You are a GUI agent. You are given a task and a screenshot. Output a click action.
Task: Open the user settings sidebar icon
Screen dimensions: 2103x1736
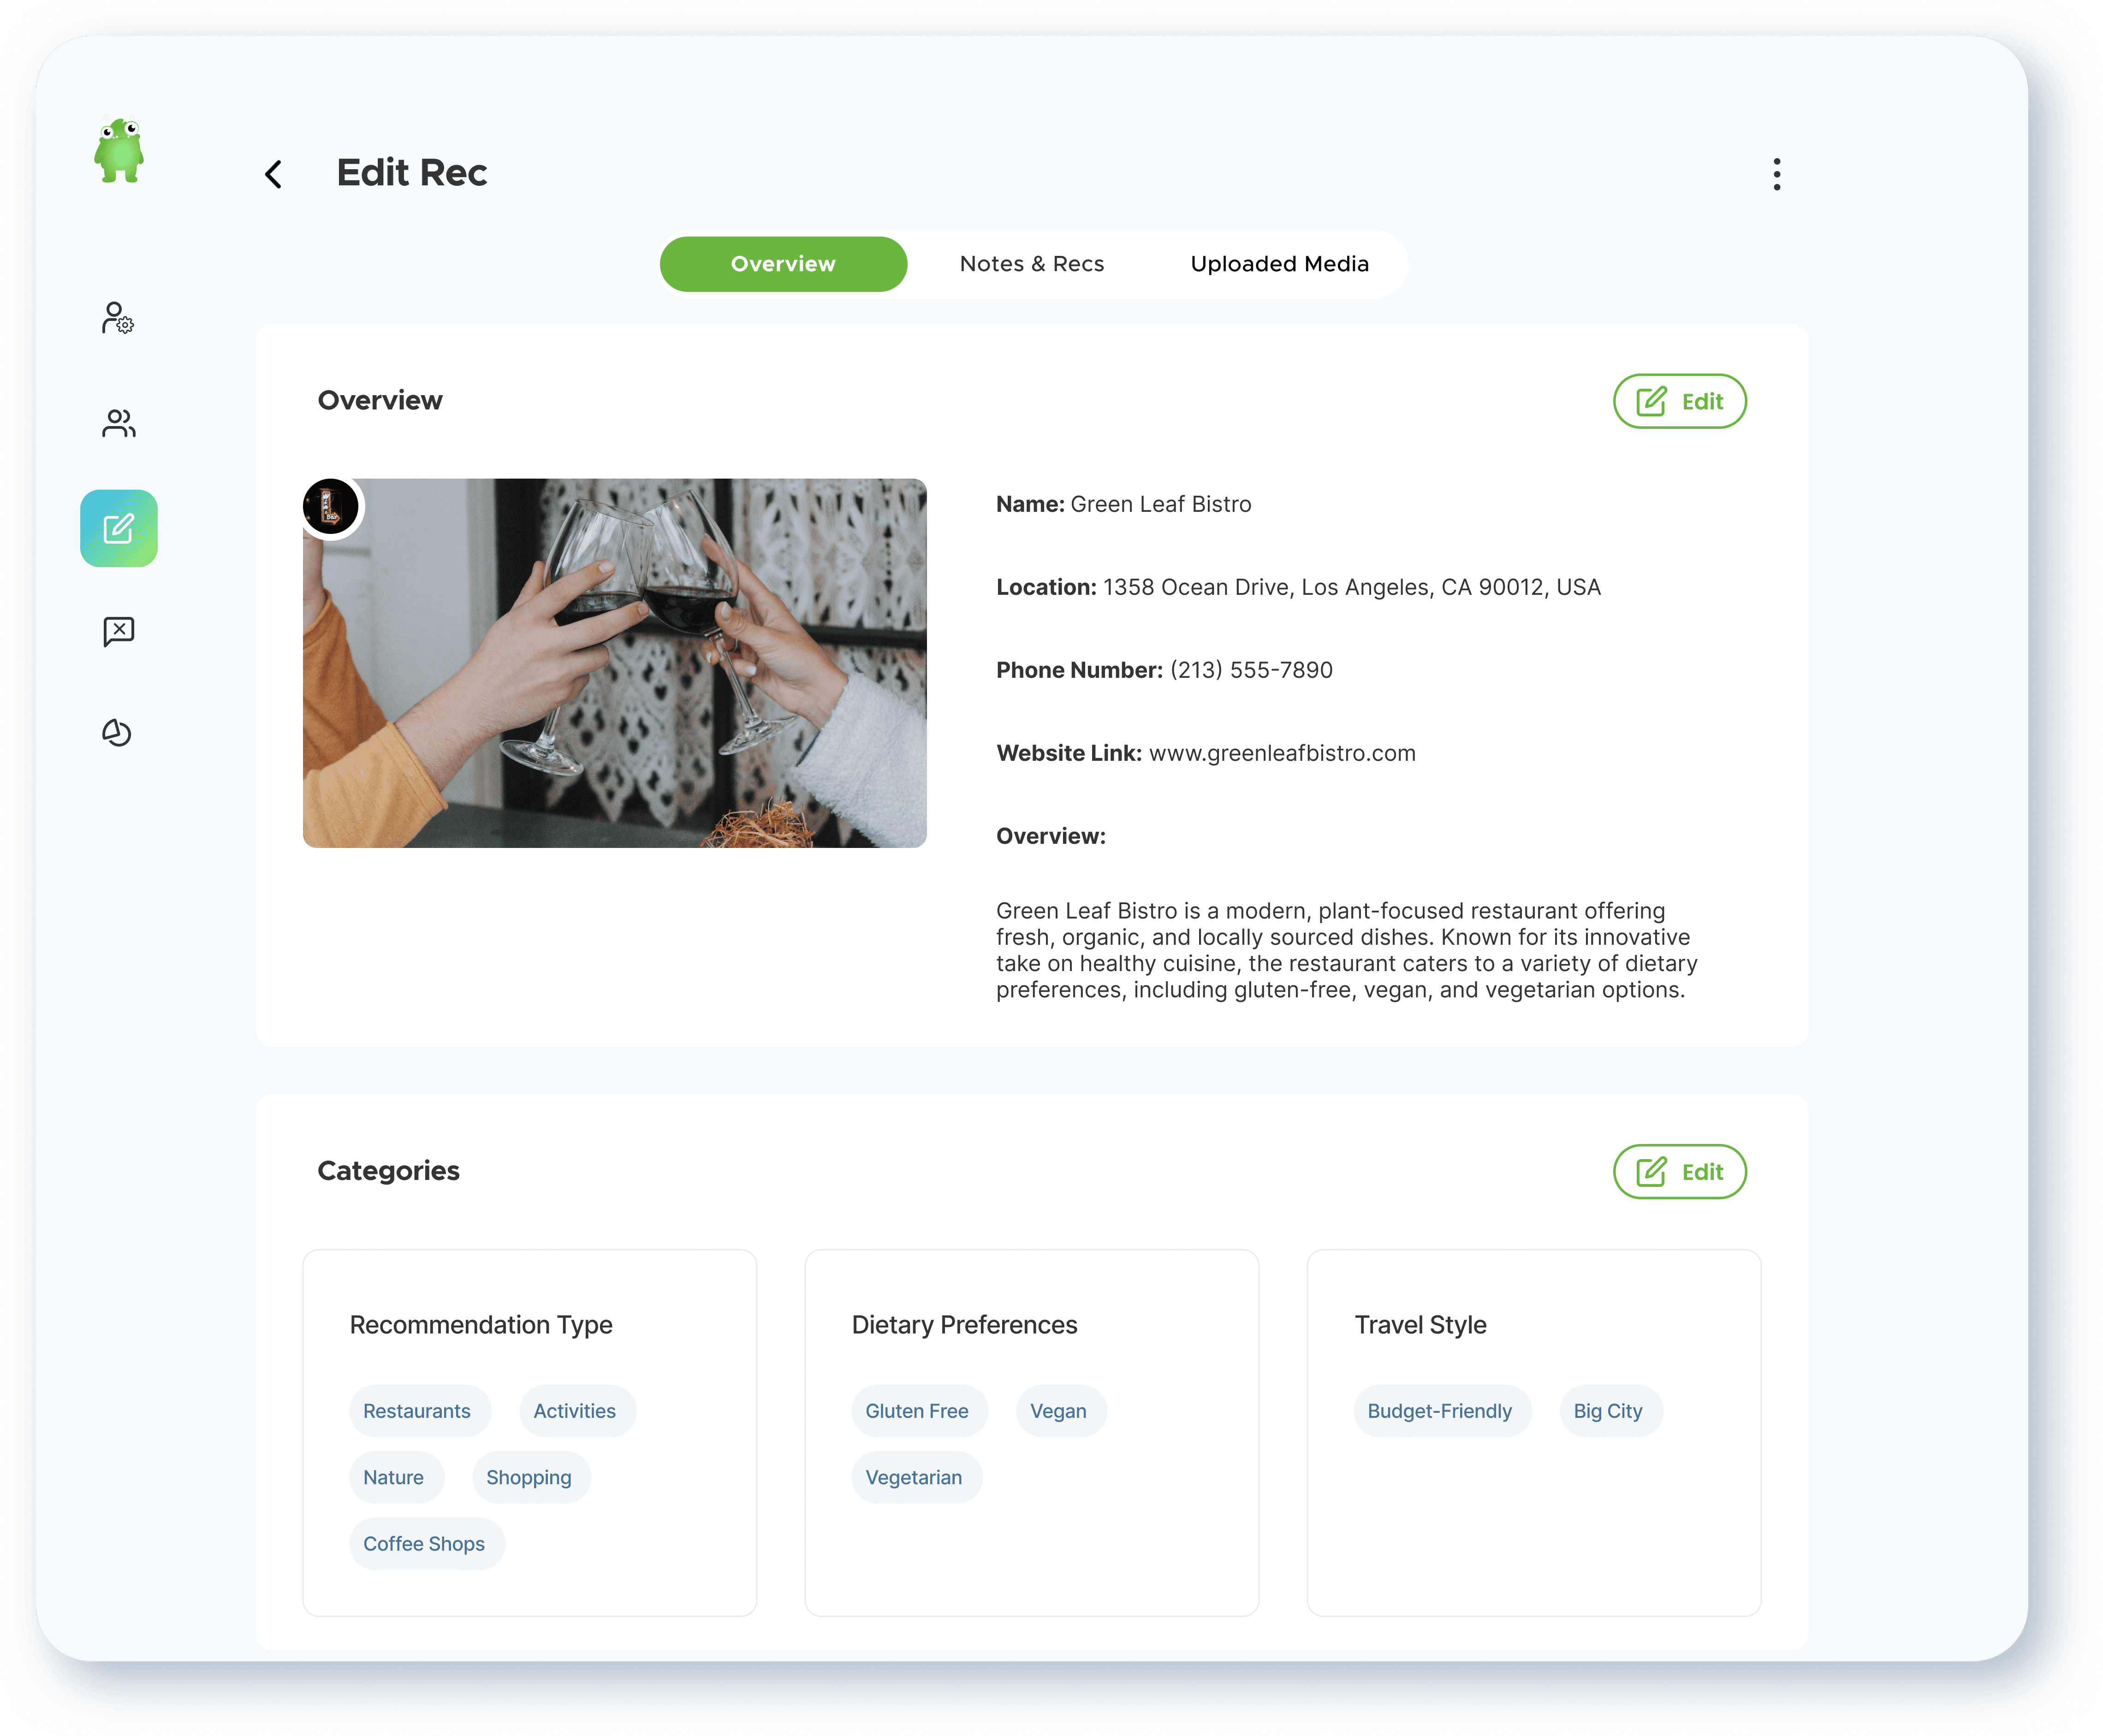tap(118, 318)
